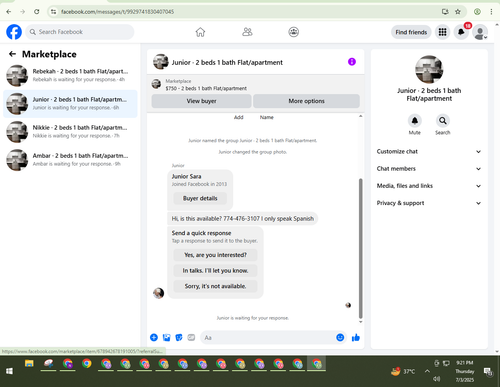This screenshot has width=500, height=387.
Task: Go to the Home feed icon
Action: (x=200, y=32)
